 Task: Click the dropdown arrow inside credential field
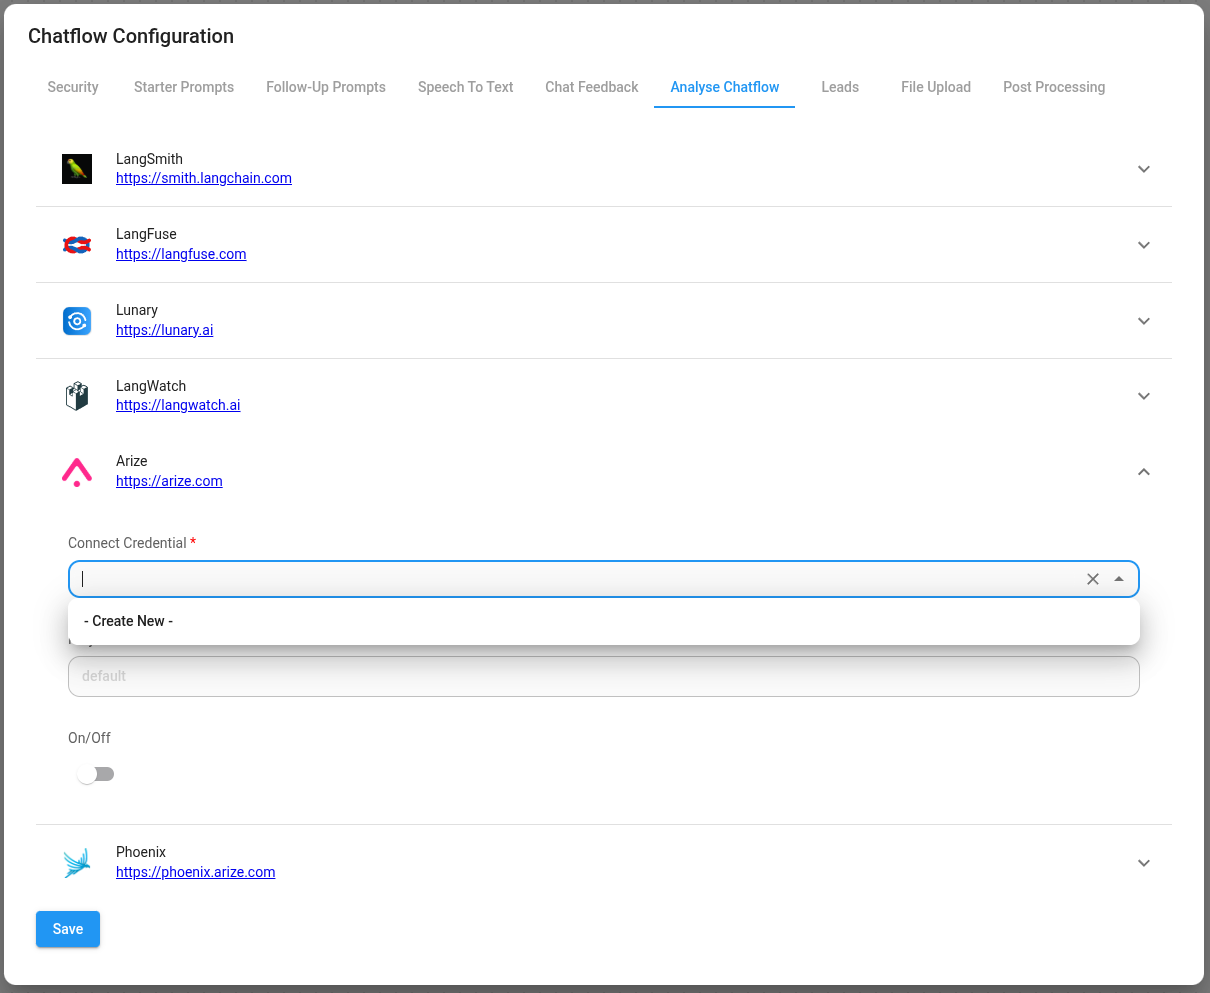pyautogui.click(x=1118, y=578)
